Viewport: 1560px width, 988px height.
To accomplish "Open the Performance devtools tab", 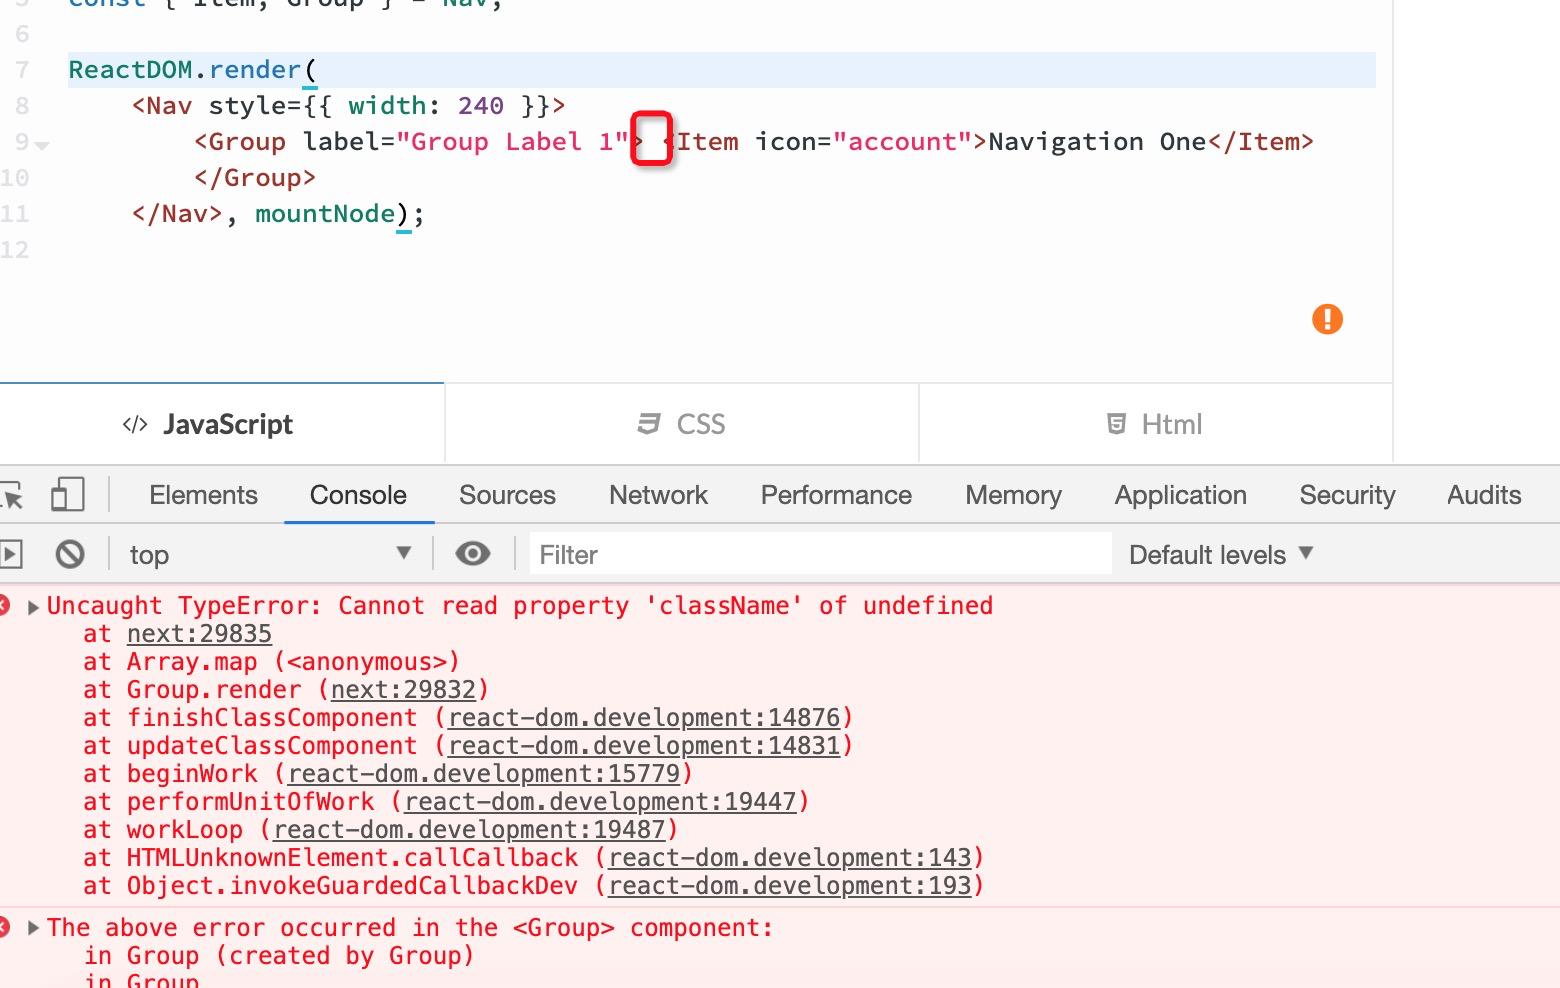I will tap(836, 495).
